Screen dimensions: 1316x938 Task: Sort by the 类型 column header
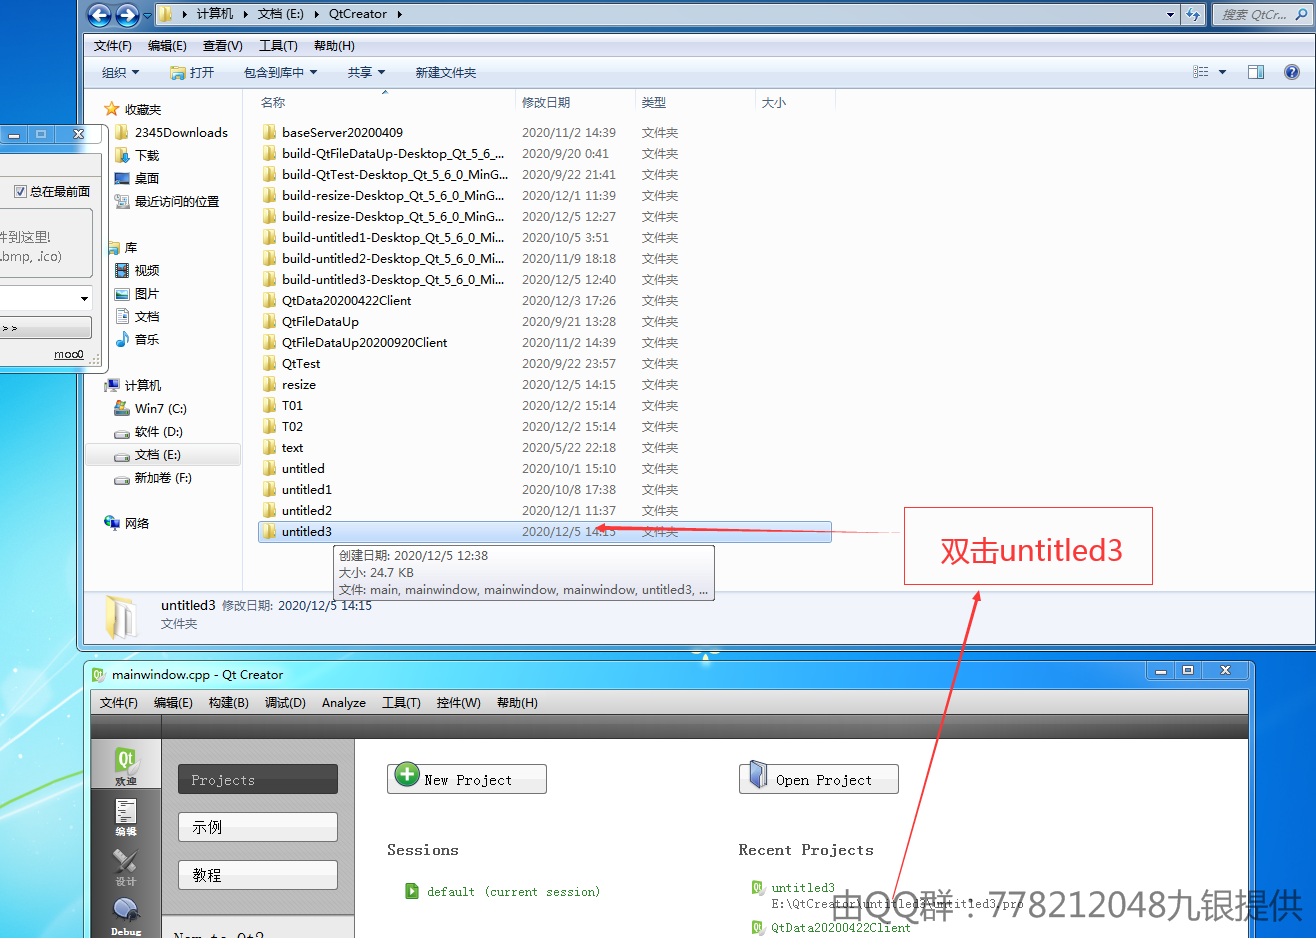pyautogui.click(x=654, y=102)
